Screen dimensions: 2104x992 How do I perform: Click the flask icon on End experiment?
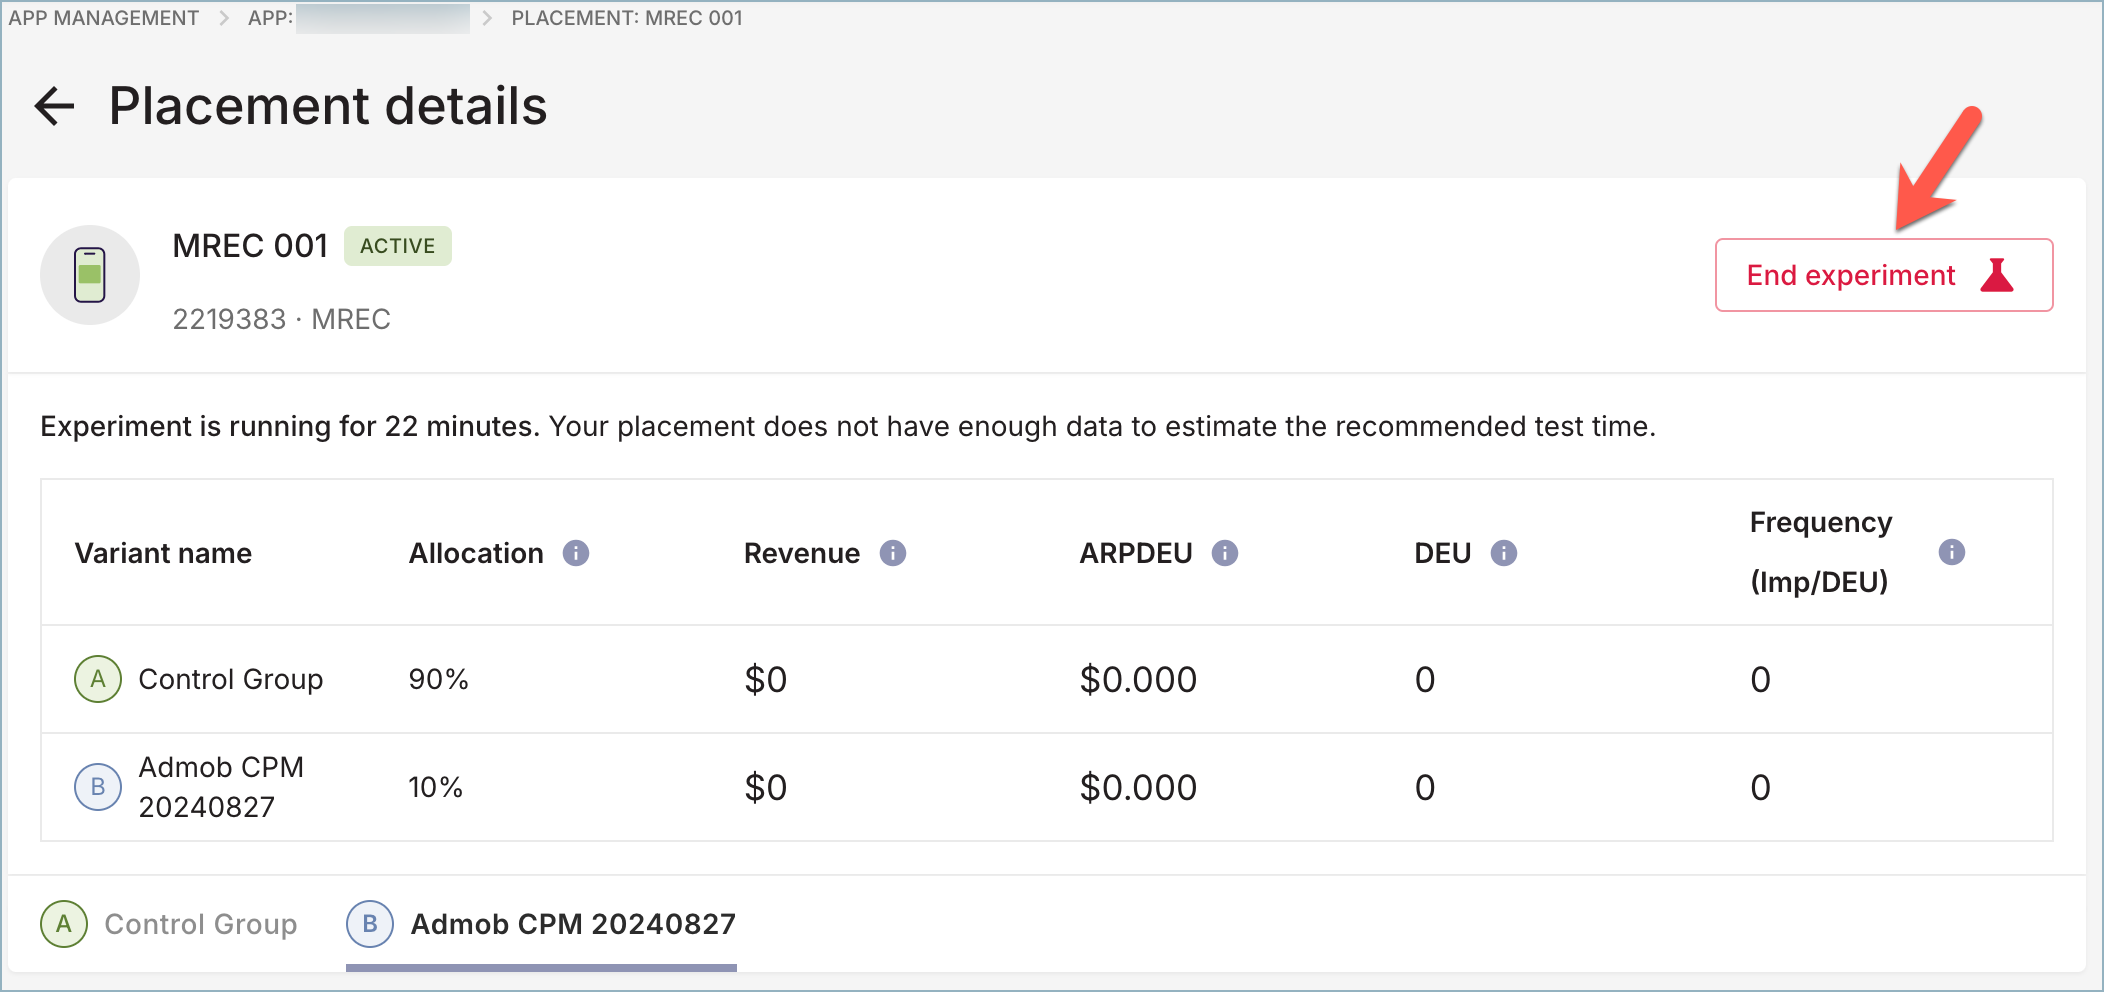(x=1997, y=275)
